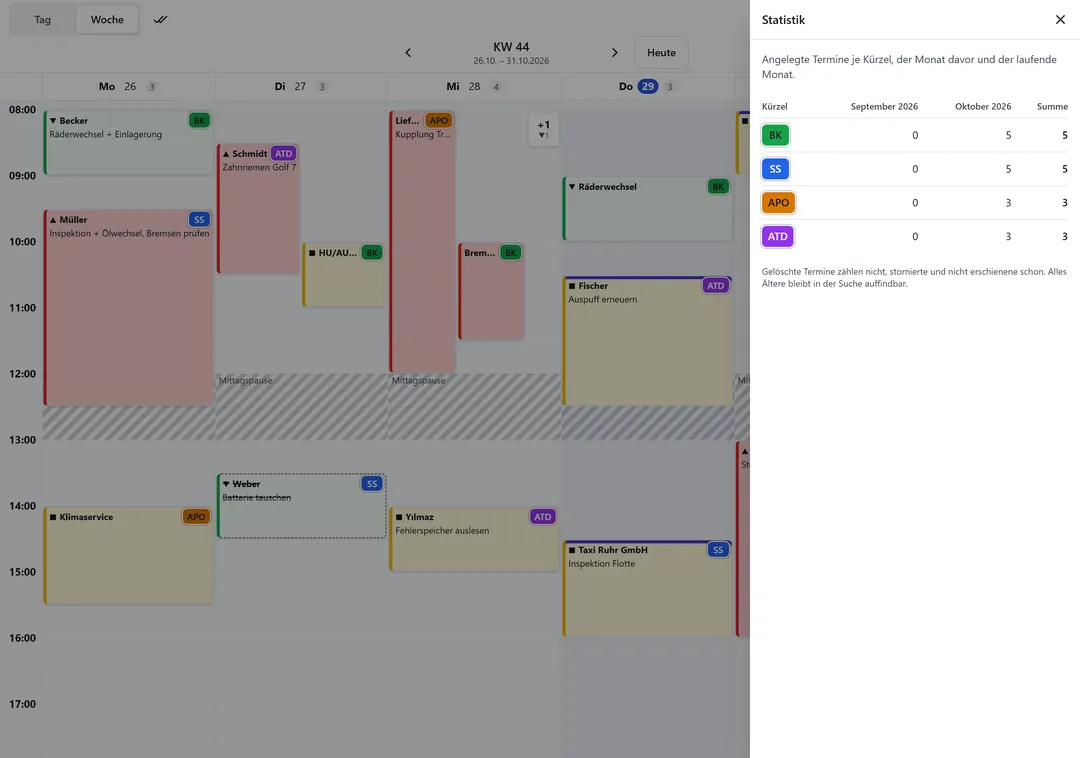Close the Statistik panel

(1060, 19)
